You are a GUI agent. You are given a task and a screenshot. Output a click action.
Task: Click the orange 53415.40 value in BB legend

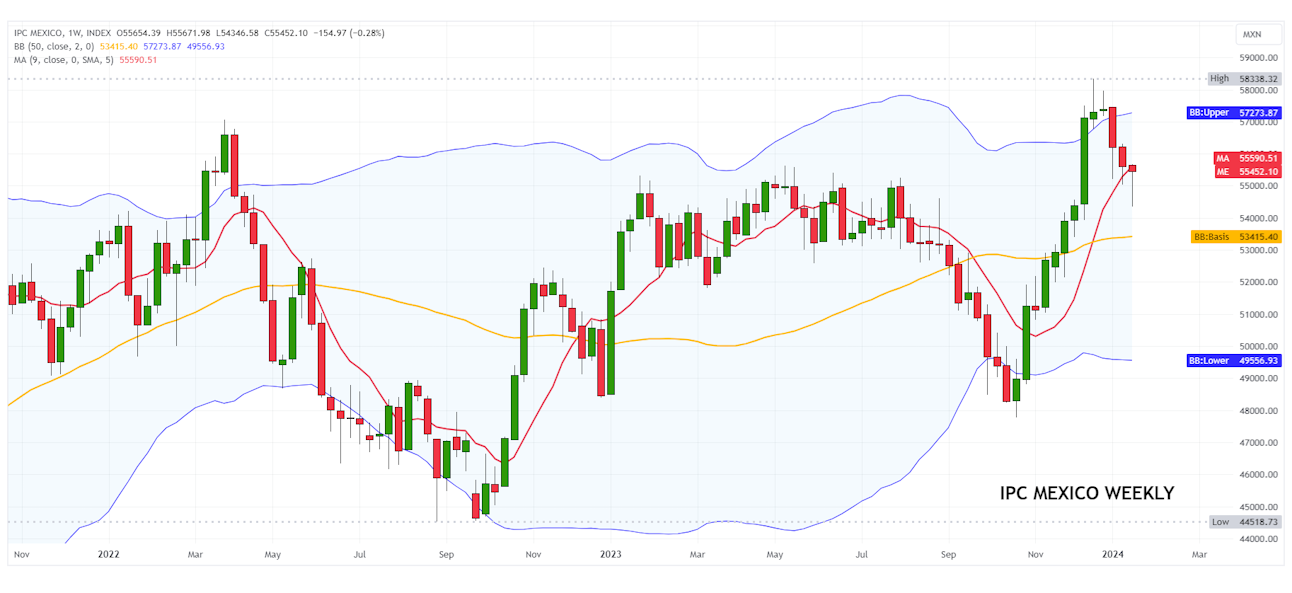120,46
